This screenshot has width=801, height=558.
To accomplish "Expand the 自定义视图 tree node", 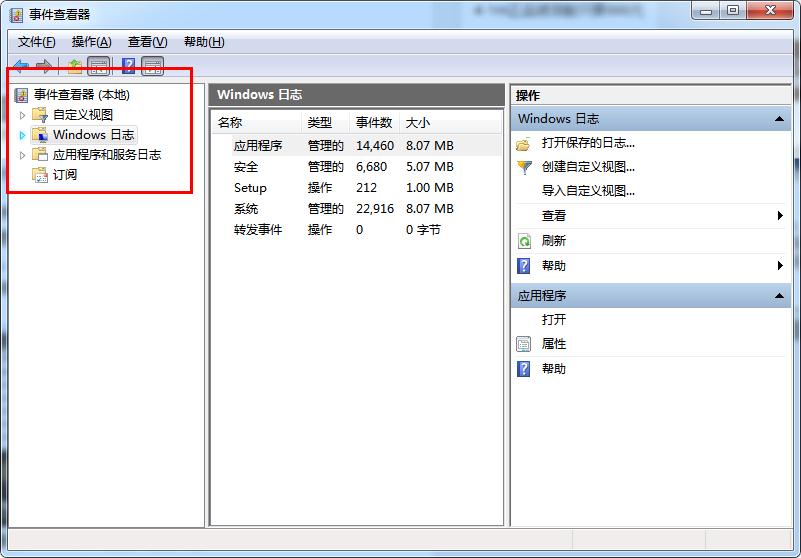I will pos(22,115).
